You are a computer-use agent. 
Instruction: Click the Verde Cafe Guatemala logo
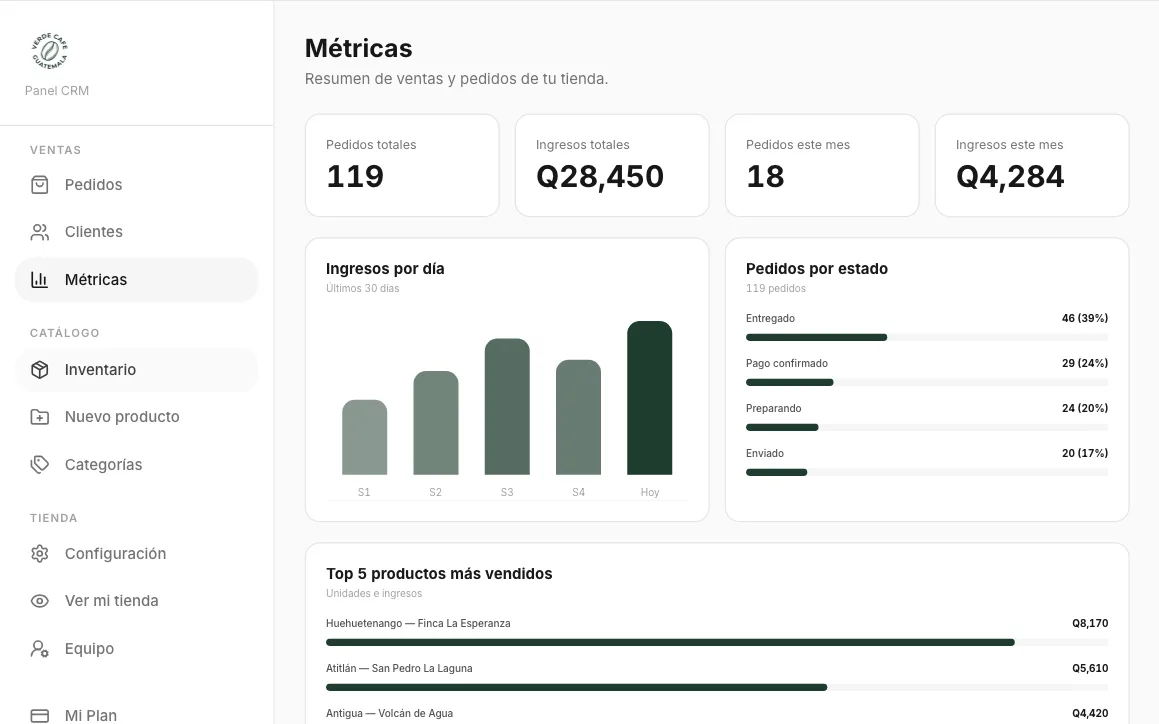tap(50, 52)
